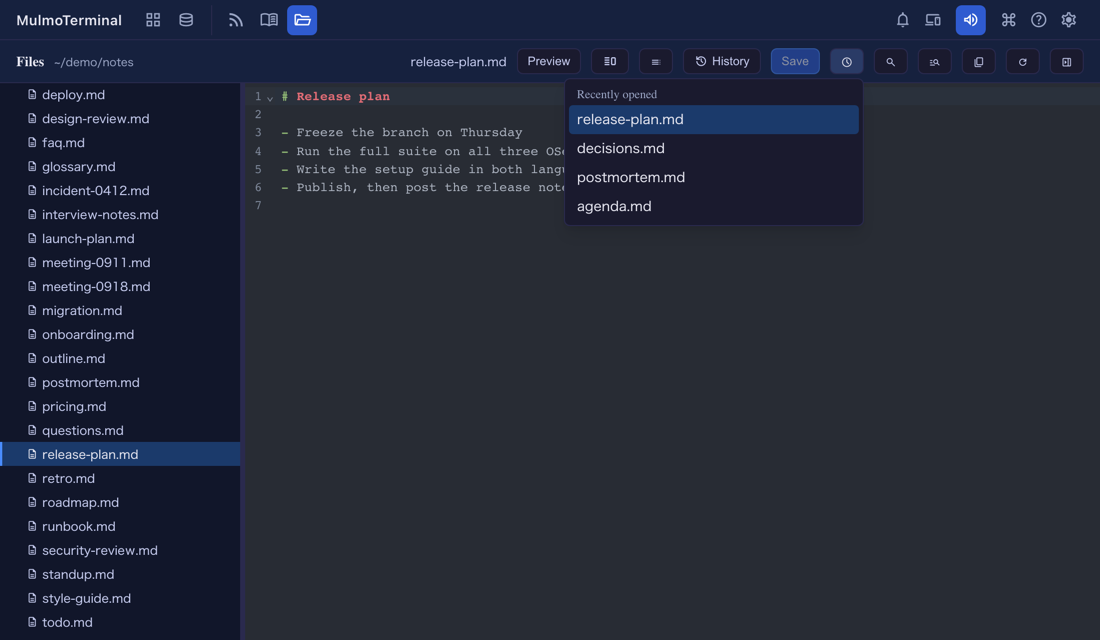Toggle the speaker sound button

point(970,20)
